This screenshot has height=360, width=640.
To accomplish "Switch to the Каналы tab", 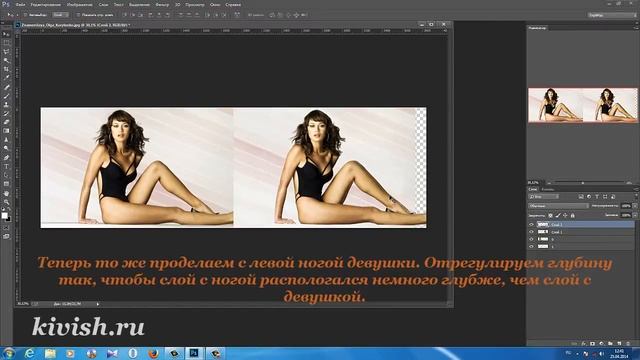I will click(547, 189).
